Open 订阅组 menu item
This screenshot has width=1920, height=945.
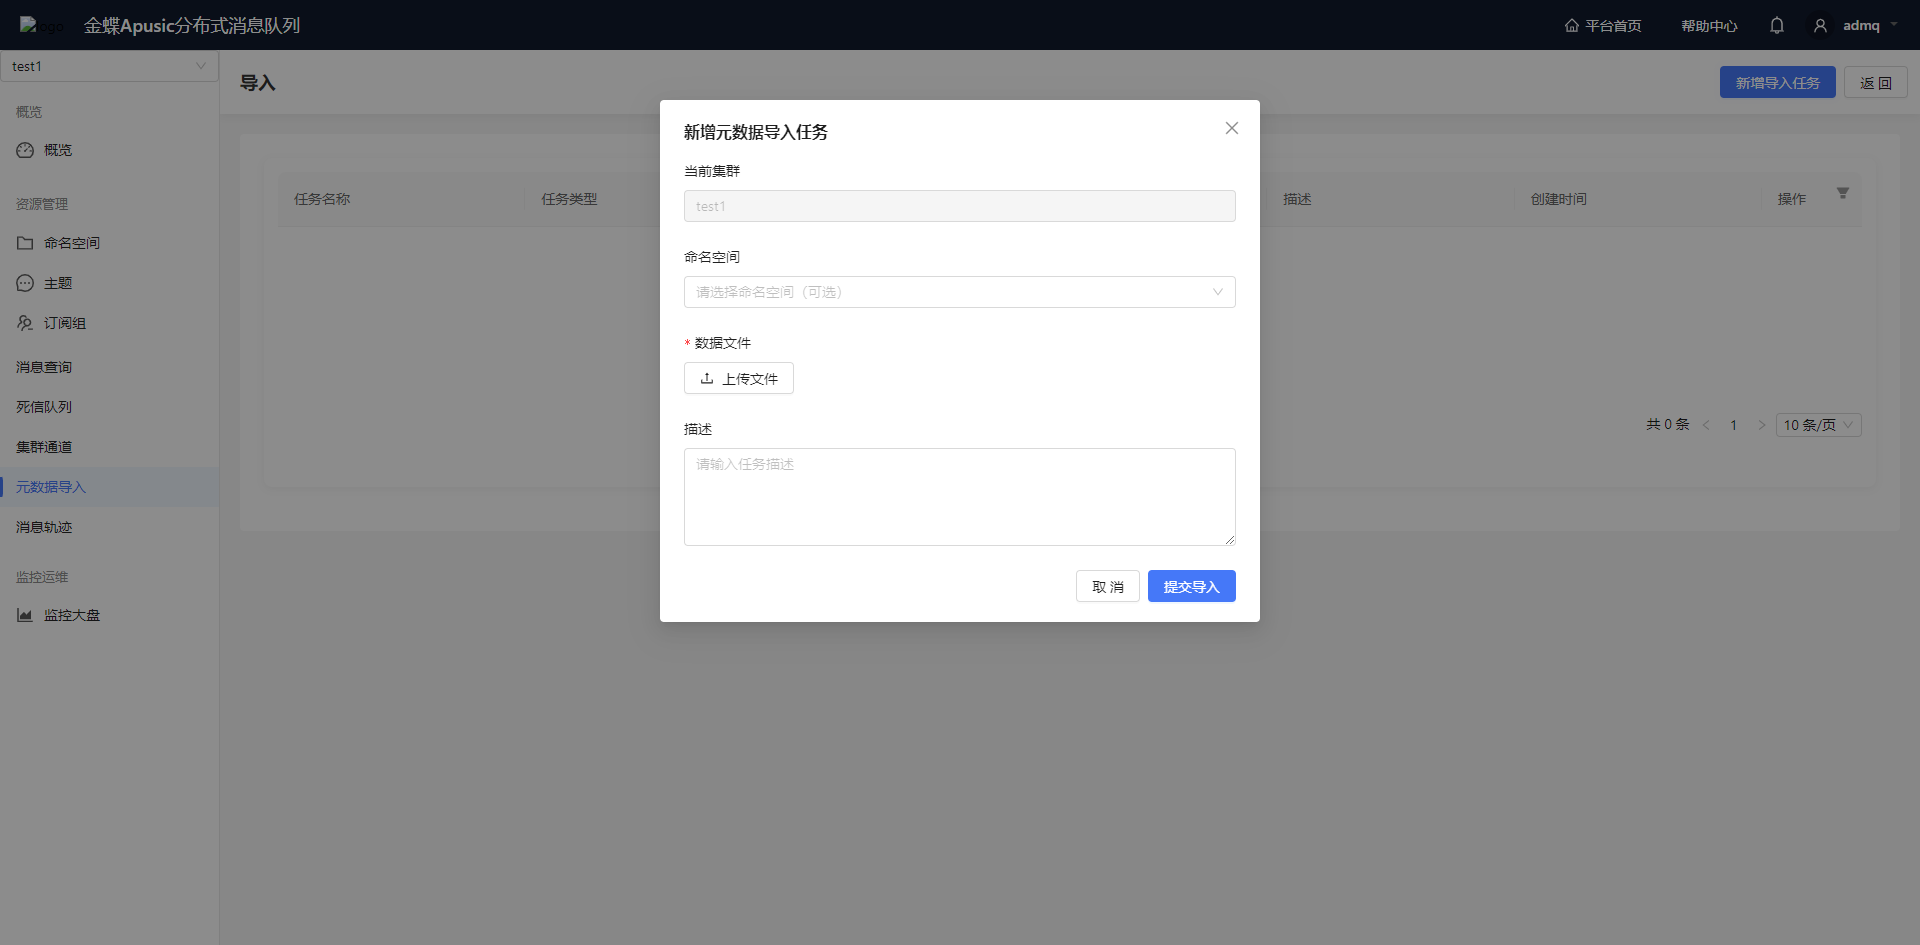tap(109, 323)
